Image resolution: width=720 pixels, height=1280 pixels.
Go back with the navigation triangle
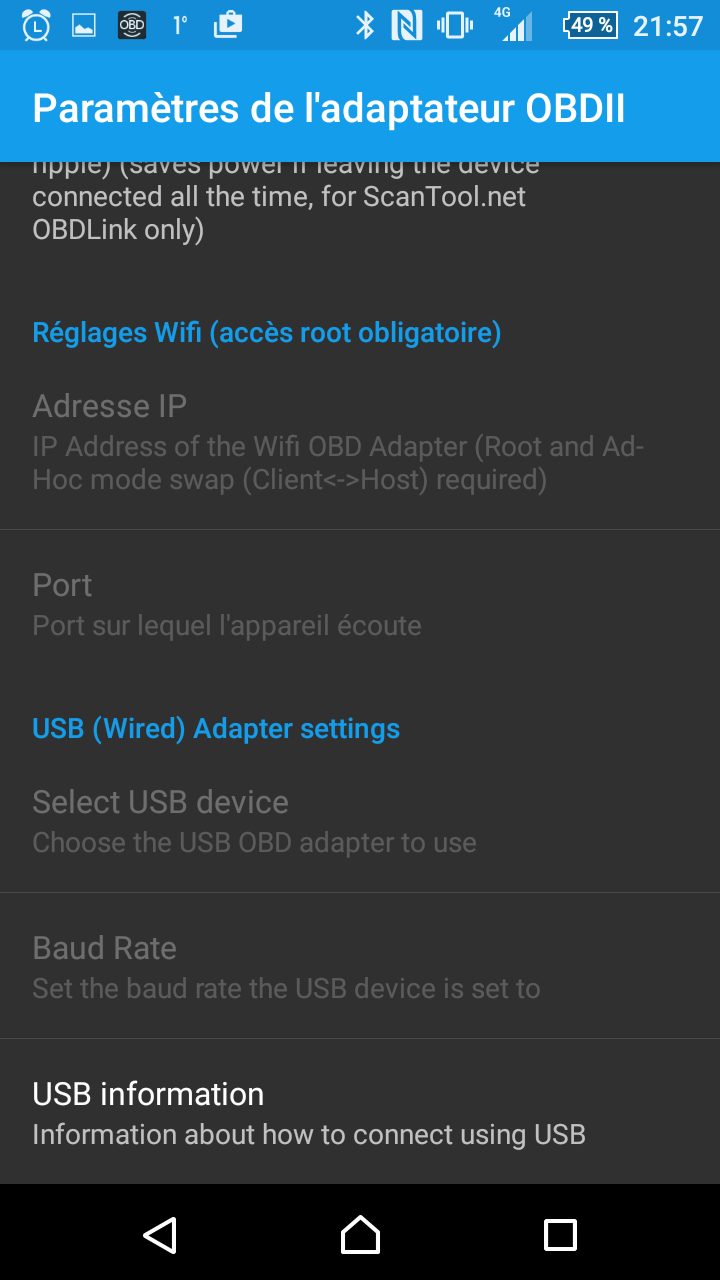pyautogui.click(x=160, y=1235)
